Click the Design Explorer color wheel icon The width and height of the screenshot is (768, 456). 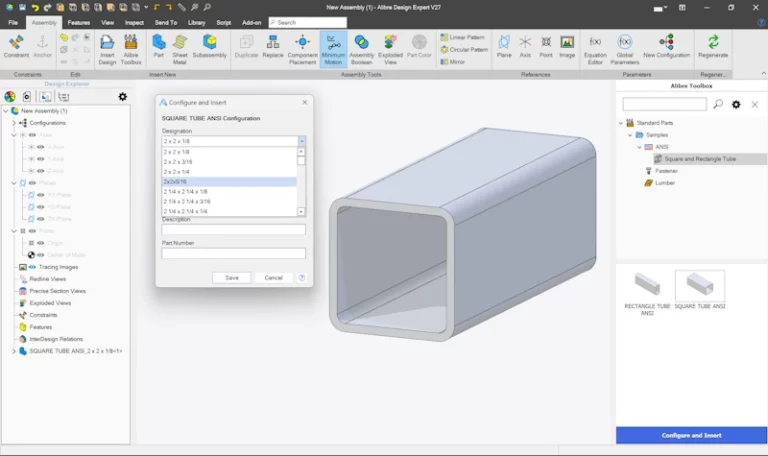point(10,97)
